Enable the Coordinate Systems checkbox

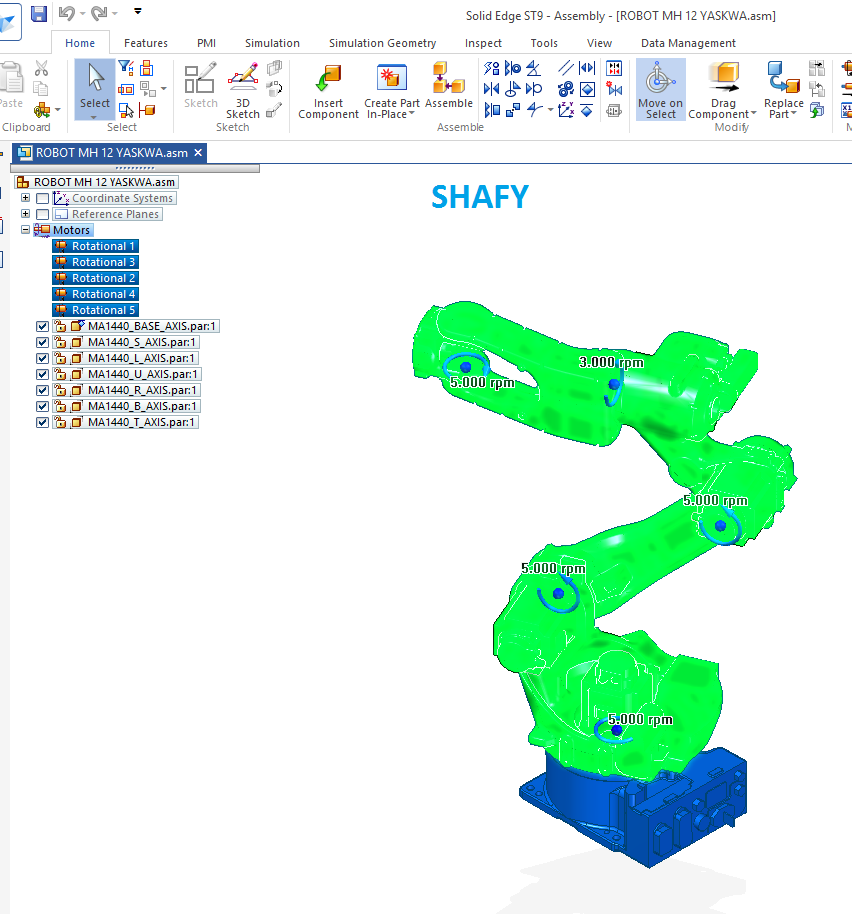[42, 198]
